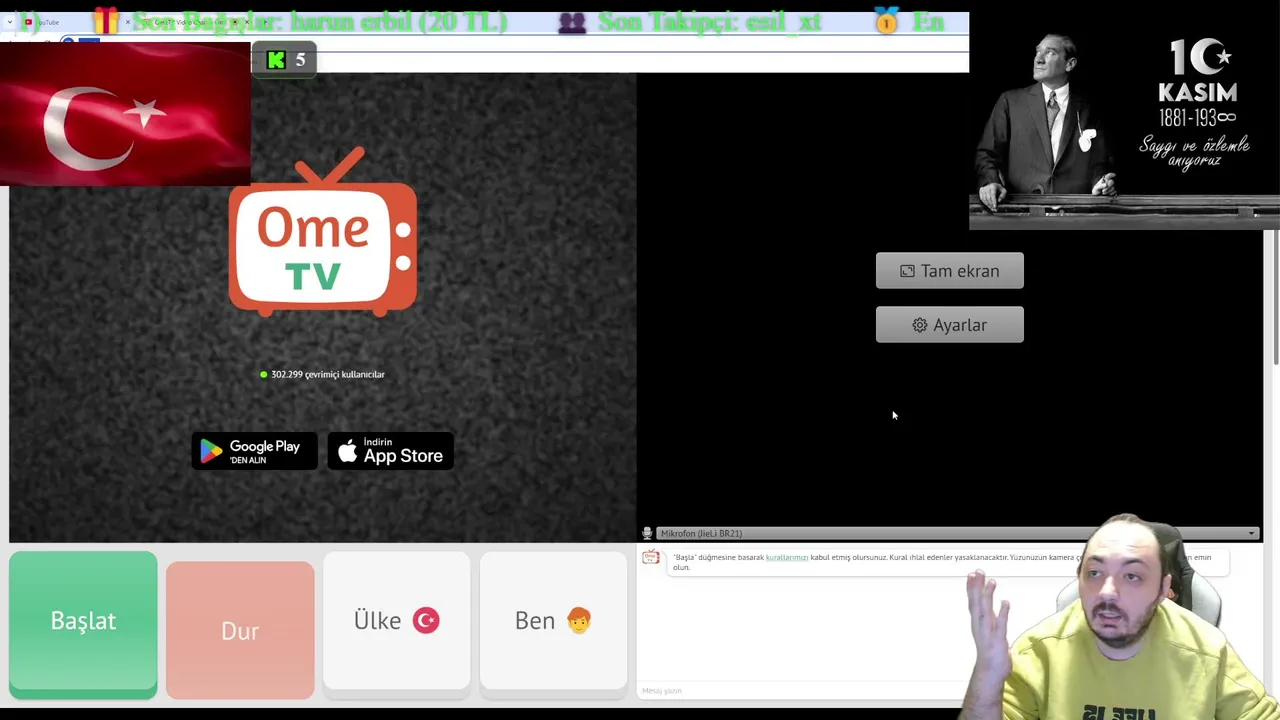The height and width of the screenshot is (720, 1280).
Task: Open the App Store download badge
Action: coord(391,452)
